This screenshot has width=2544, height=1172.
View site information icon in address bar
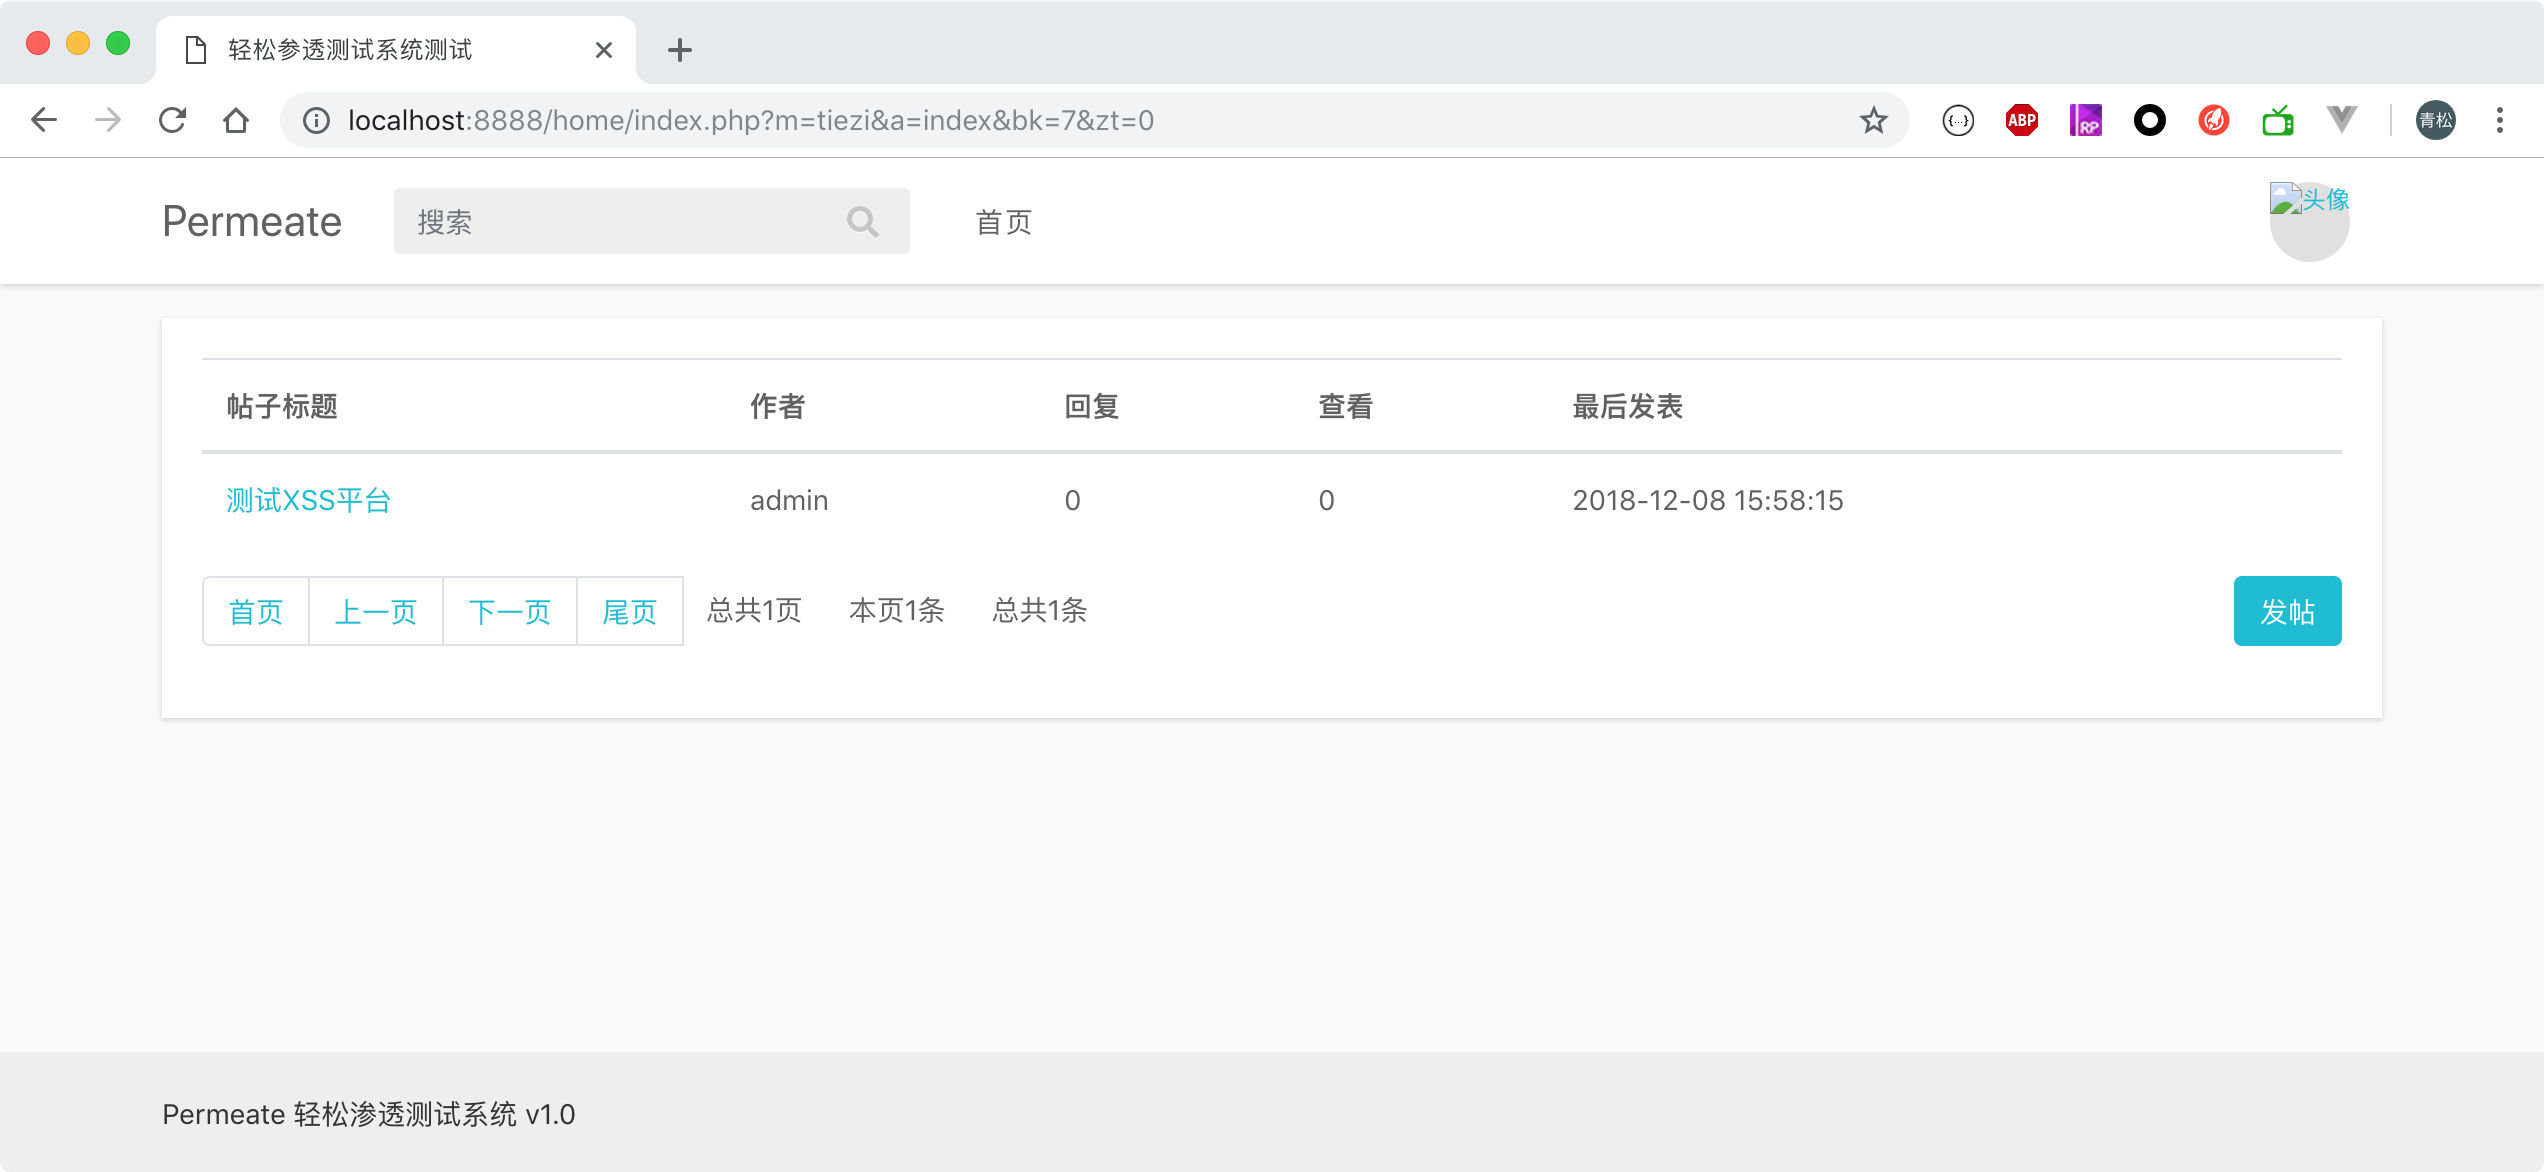pos(316,120)
